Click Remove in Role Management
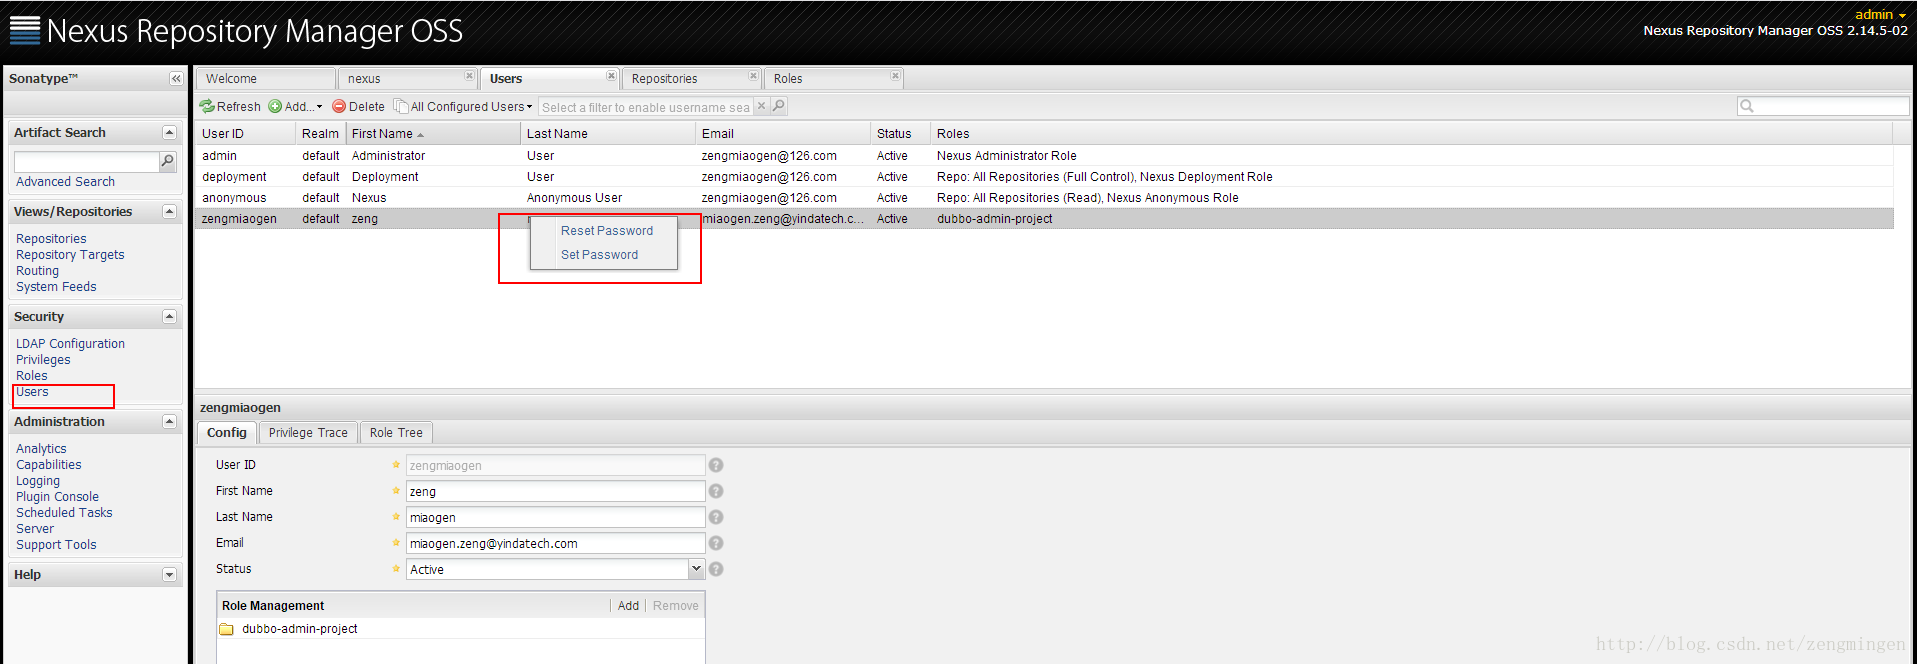This screenshot has height=664, width=1917. [x=676, y=606]
